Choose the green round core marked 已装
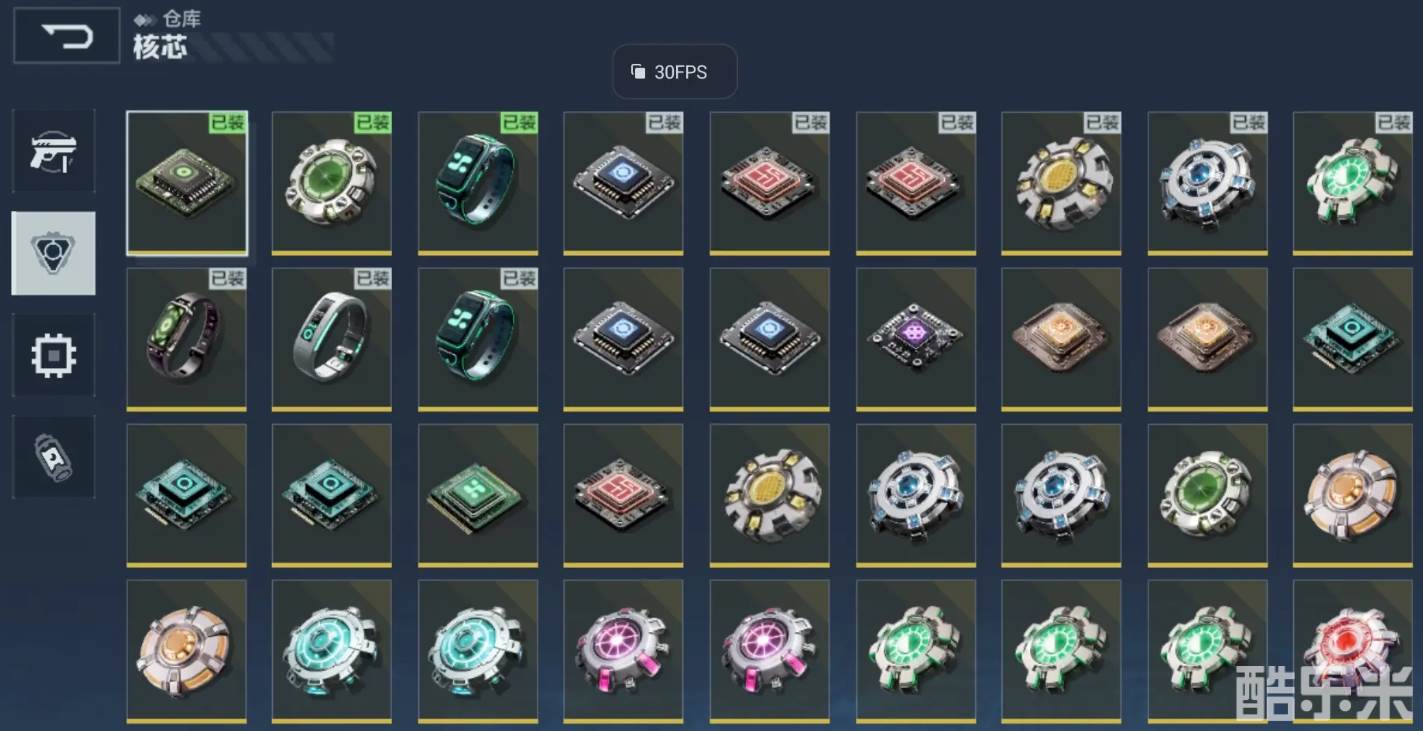 (x=332, y=183)
